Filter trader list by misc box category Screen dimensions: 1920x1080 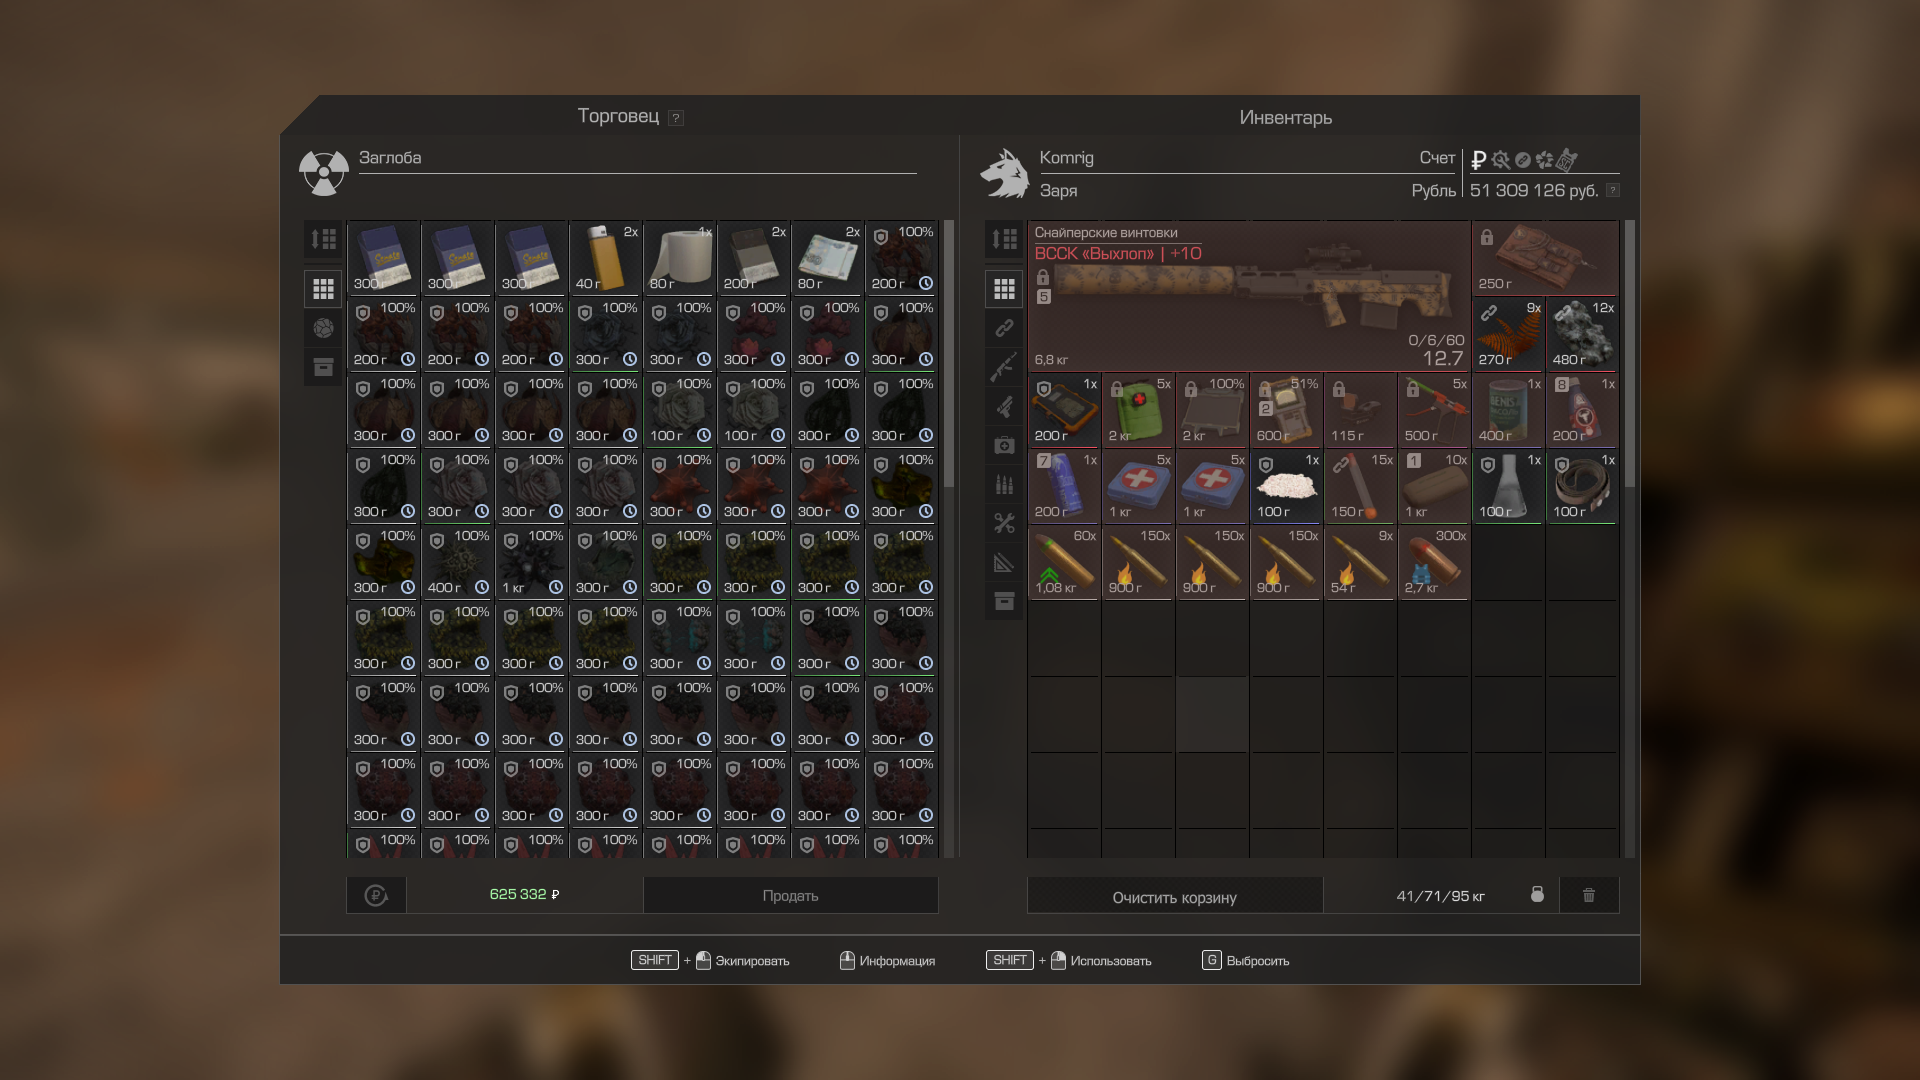tap(323, 367)
